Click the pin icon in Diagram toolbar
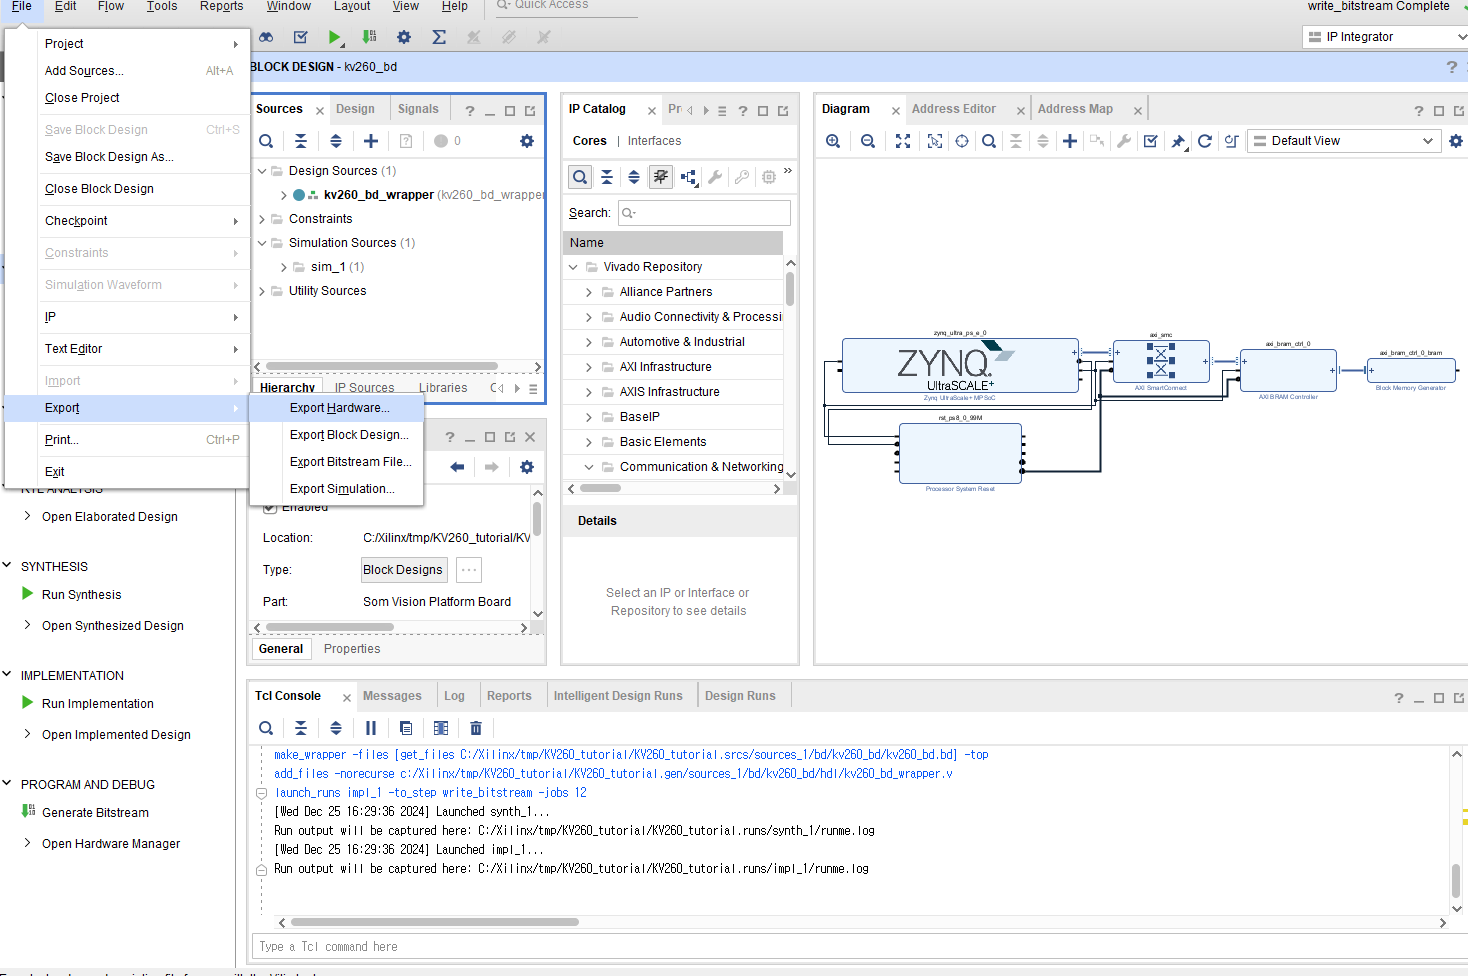This screenshot has height=976, width=1468. pos(1178,141)
